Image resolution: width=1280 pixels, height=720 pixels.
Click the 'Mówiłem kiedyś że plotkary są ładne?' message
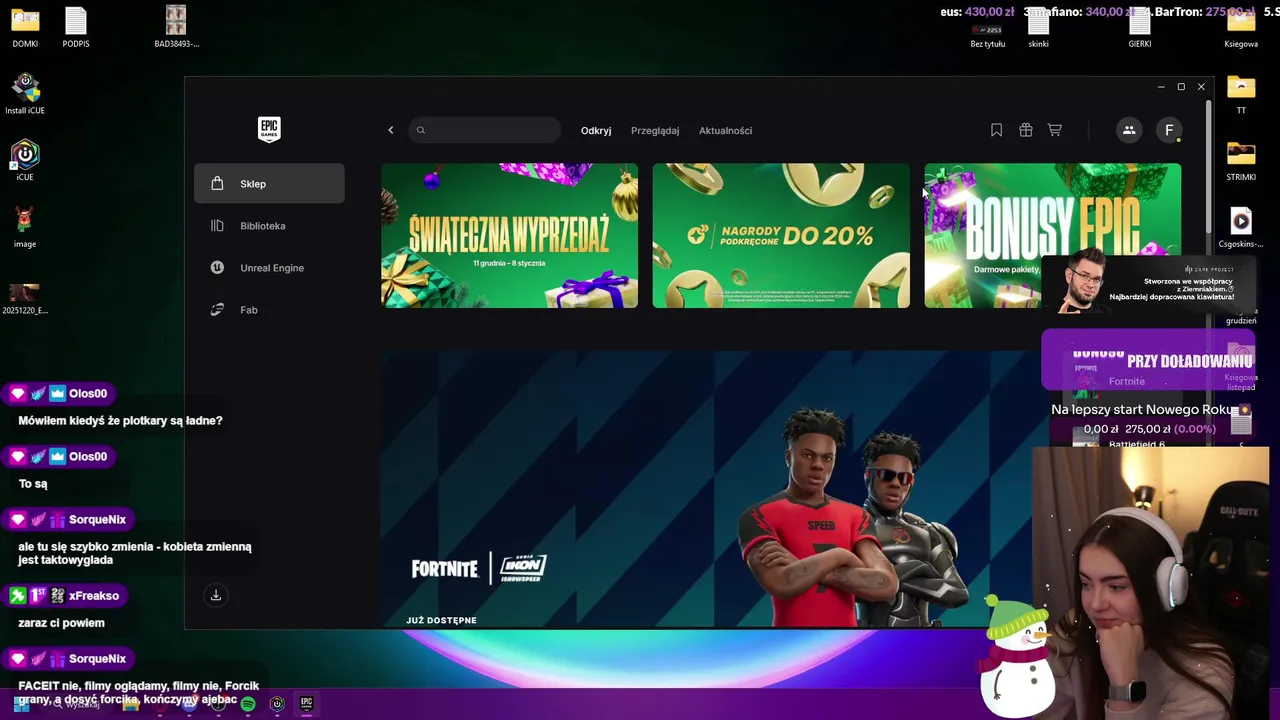coord(120,421)
